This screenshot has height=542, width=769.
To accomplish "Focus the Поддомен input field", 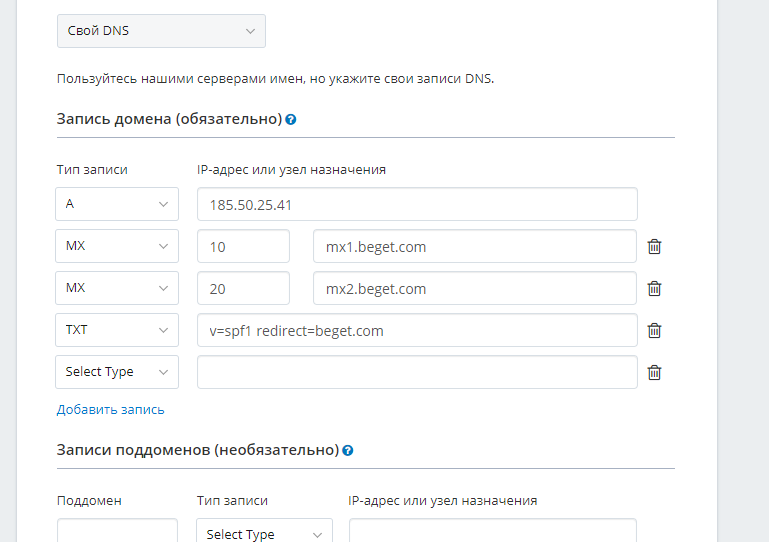I will pyautogui.click(x=117, y=532).
